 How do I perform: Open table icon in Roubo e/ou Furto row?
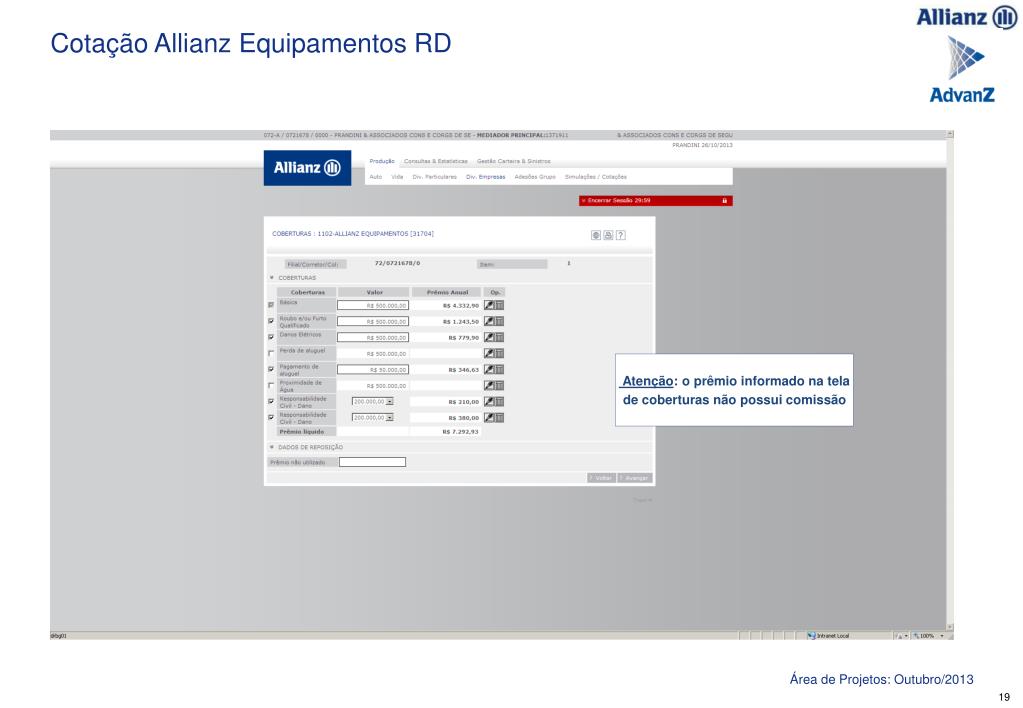tap(499, 321)
